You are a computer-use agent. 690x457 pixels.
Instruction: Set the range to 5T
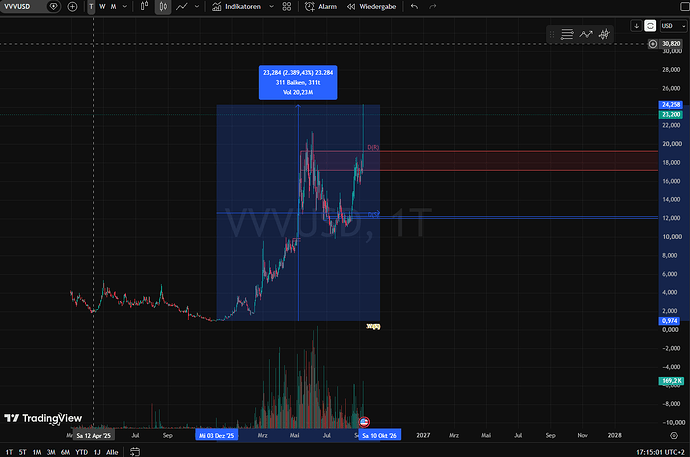click(22, 452)
